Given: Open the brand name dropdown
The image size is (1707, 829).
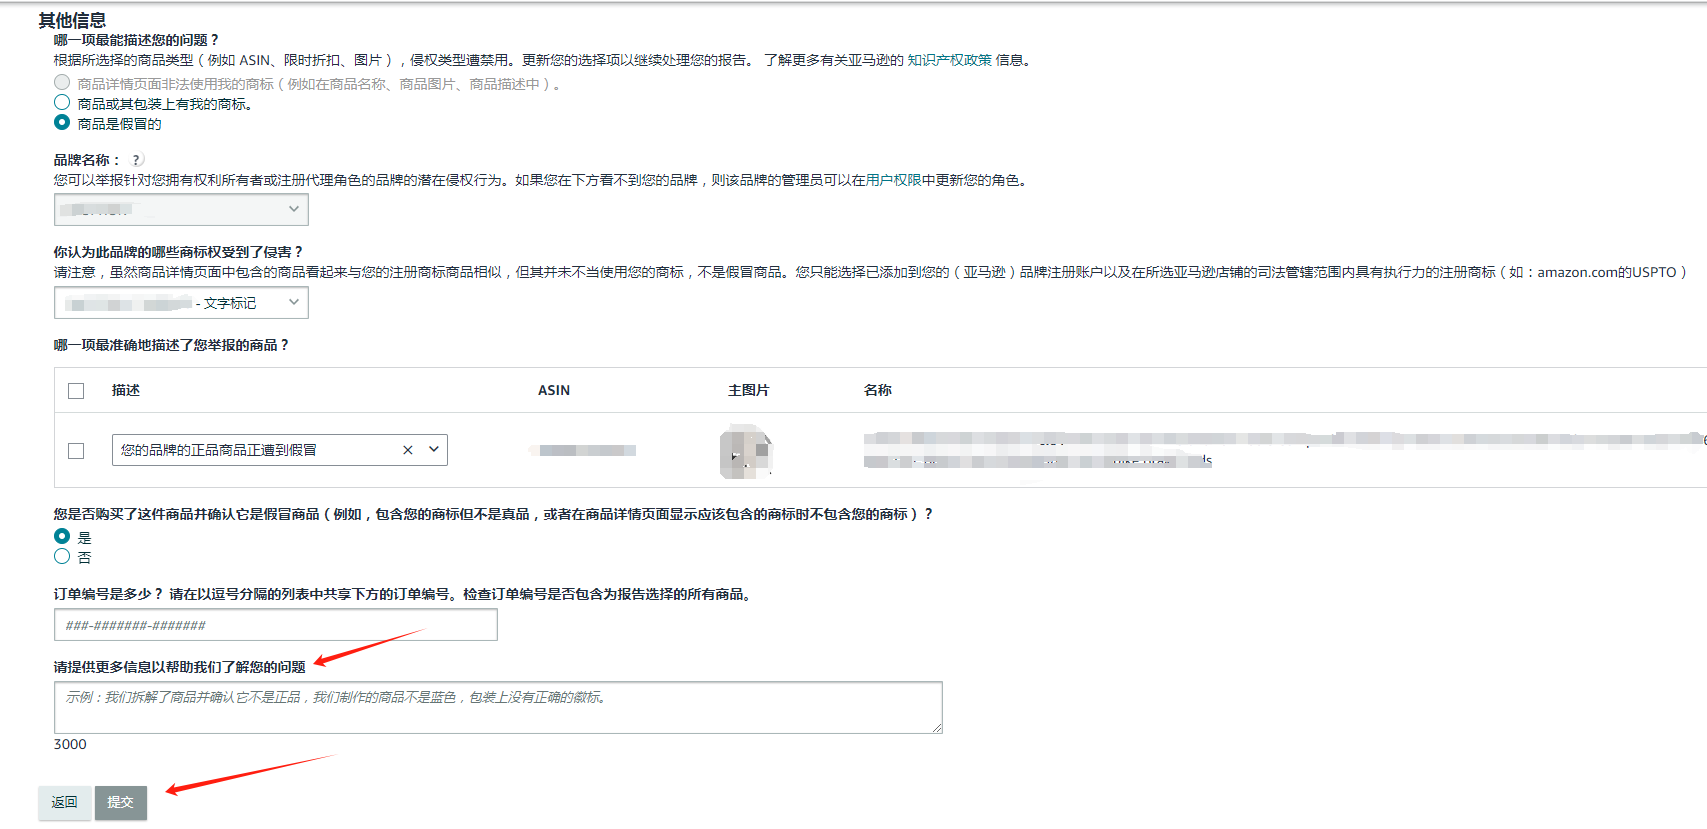Looking at the screenshot, I should click(181, 209).
